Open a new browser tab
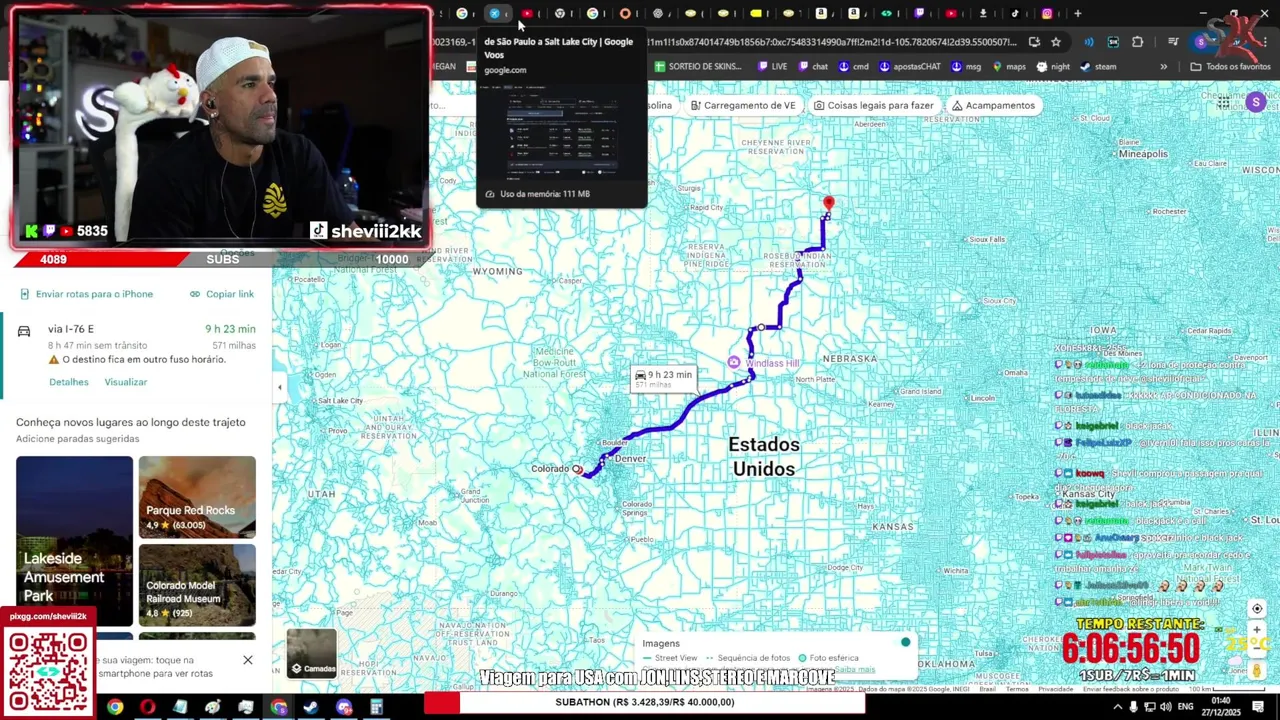This screenshot has width=1280, height=720. [1077, 13]
